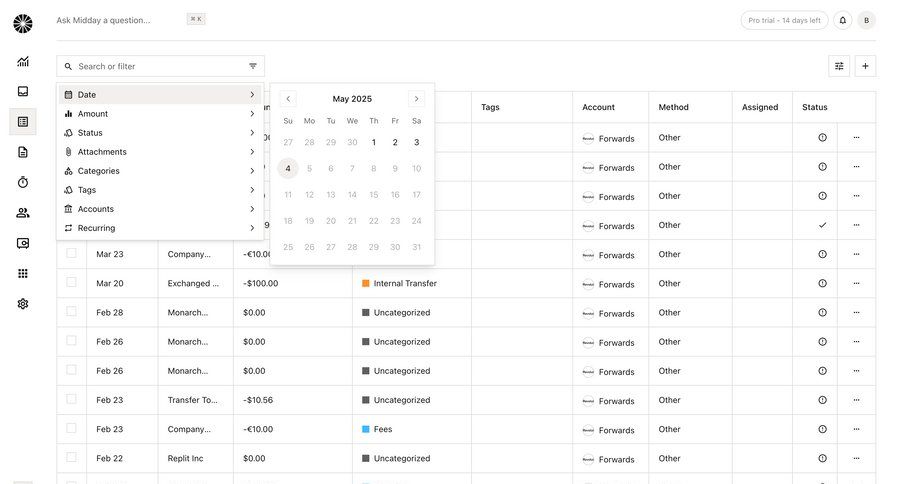Click the status icon in Mar 23 row
The width and height of the screenshot is (900, 484).
point(823,254)
